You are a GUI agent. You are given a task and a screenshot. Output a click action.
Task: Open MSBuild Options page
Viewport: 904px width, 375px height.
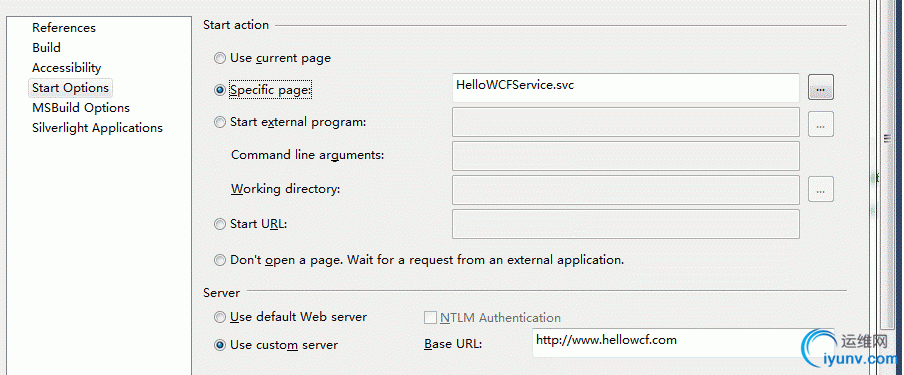coord(81,108)
